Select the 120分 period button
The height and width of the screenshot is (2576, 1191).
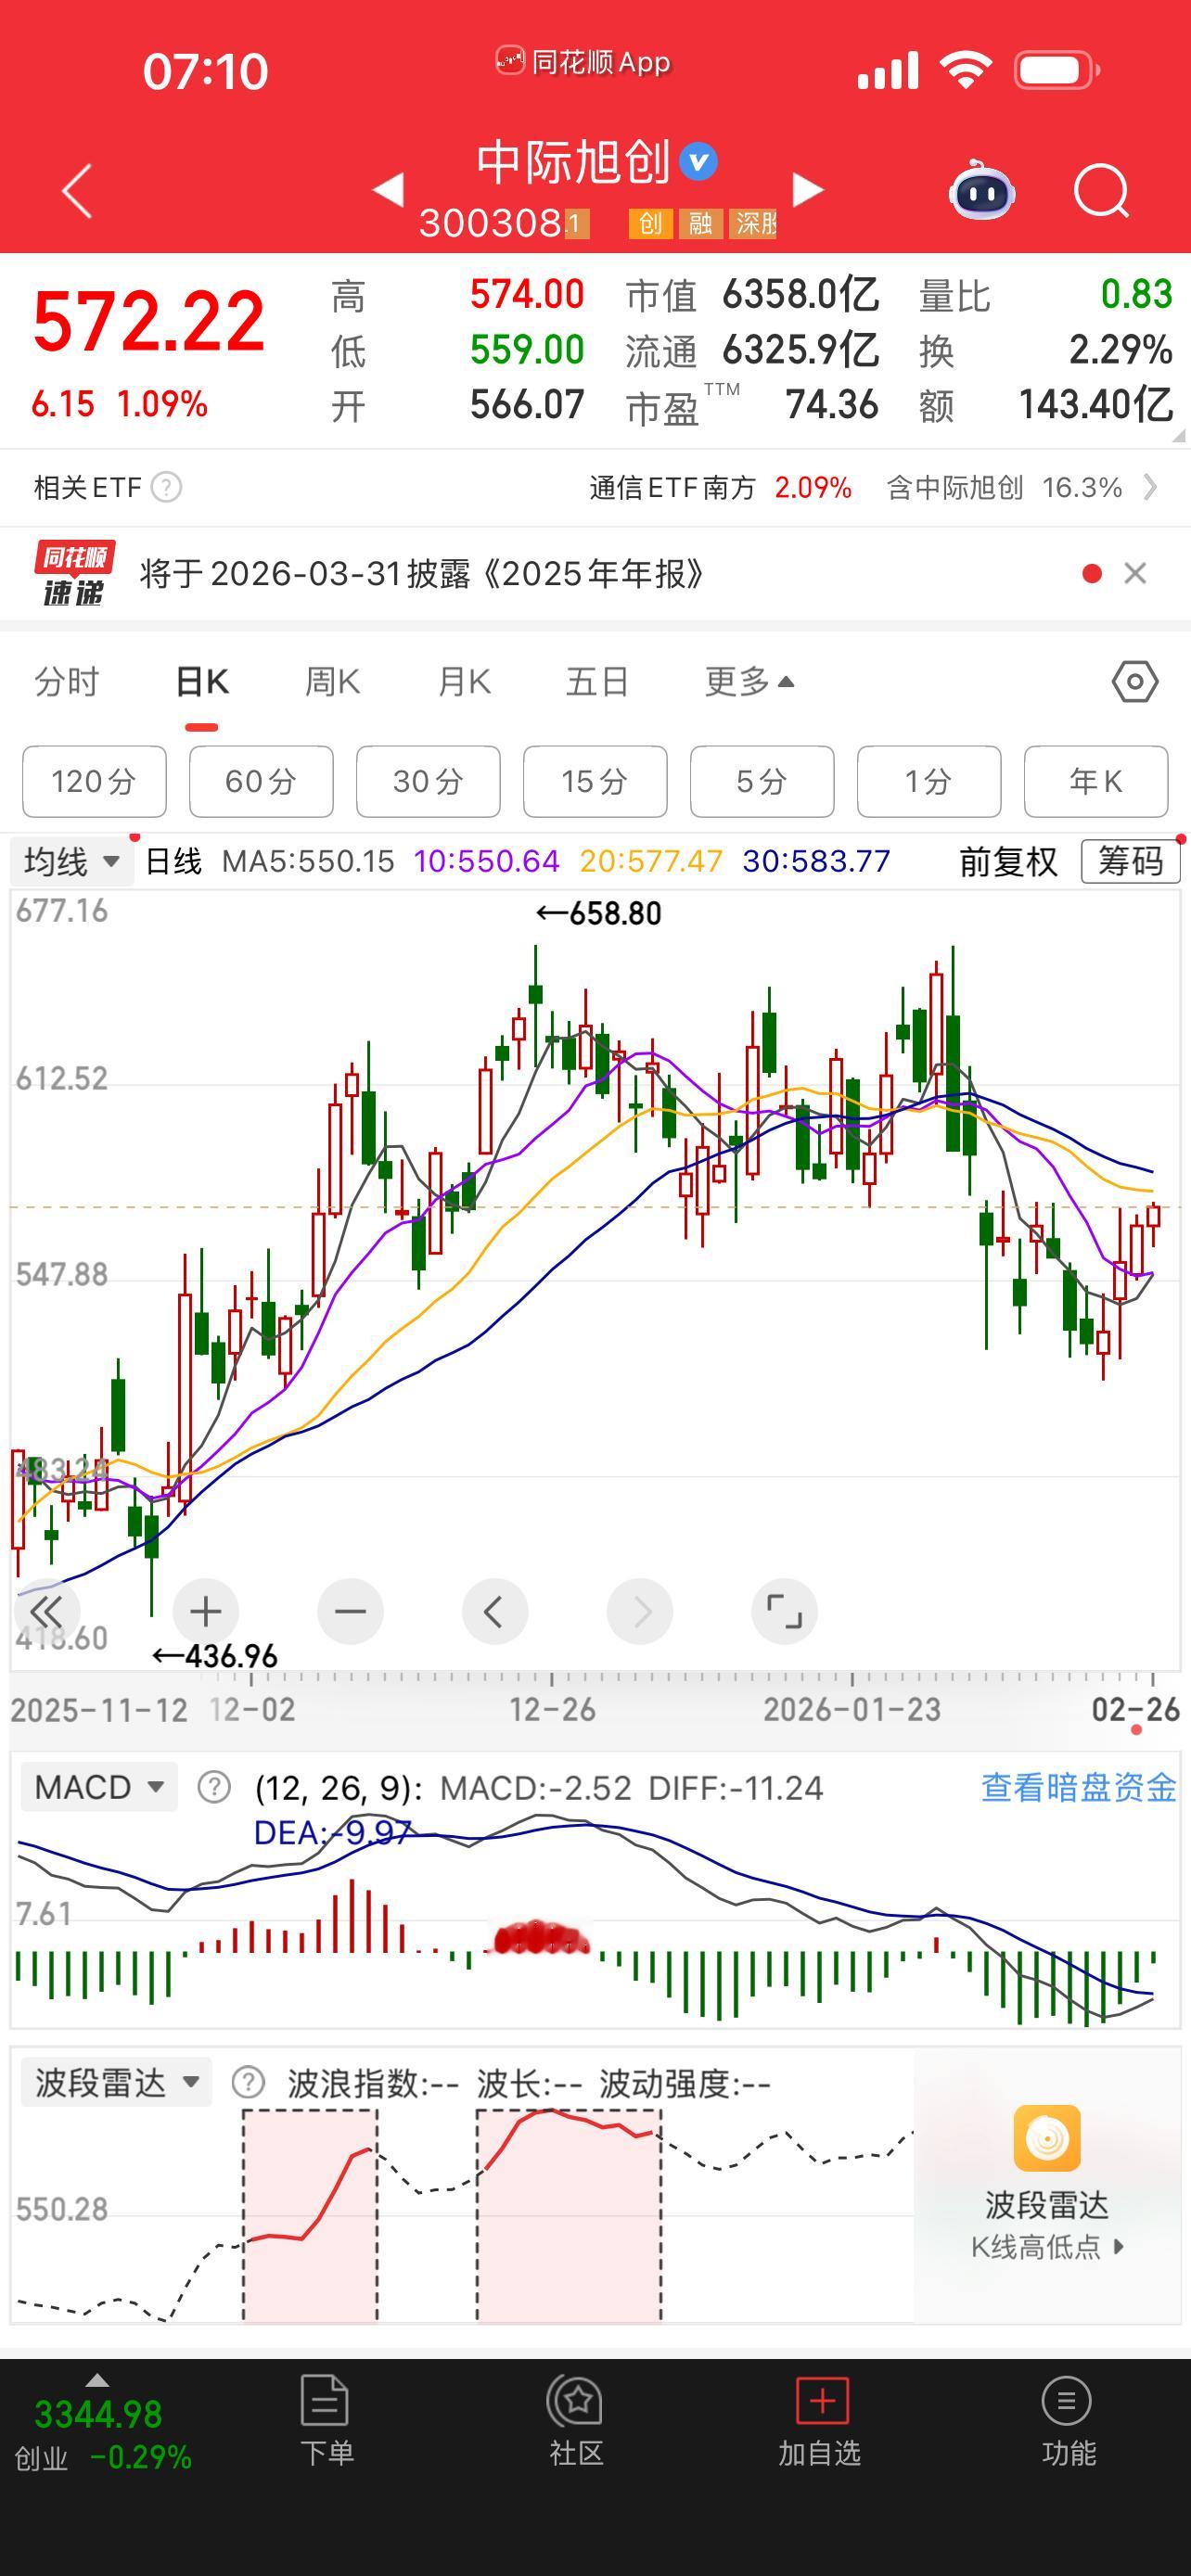tap(94, 781)
